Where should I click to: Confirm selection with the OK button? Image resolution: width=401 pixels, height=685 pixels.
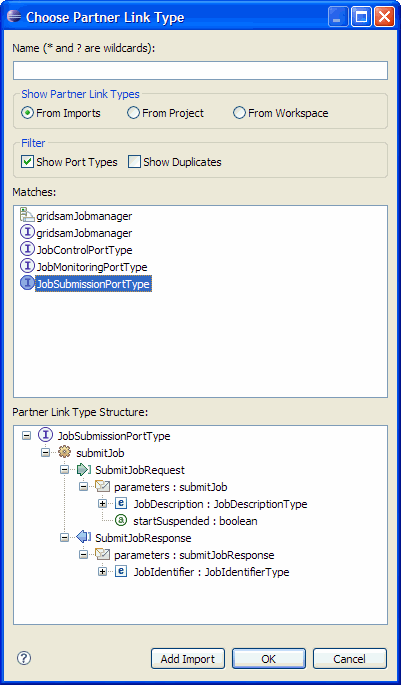tap(269, 658)
